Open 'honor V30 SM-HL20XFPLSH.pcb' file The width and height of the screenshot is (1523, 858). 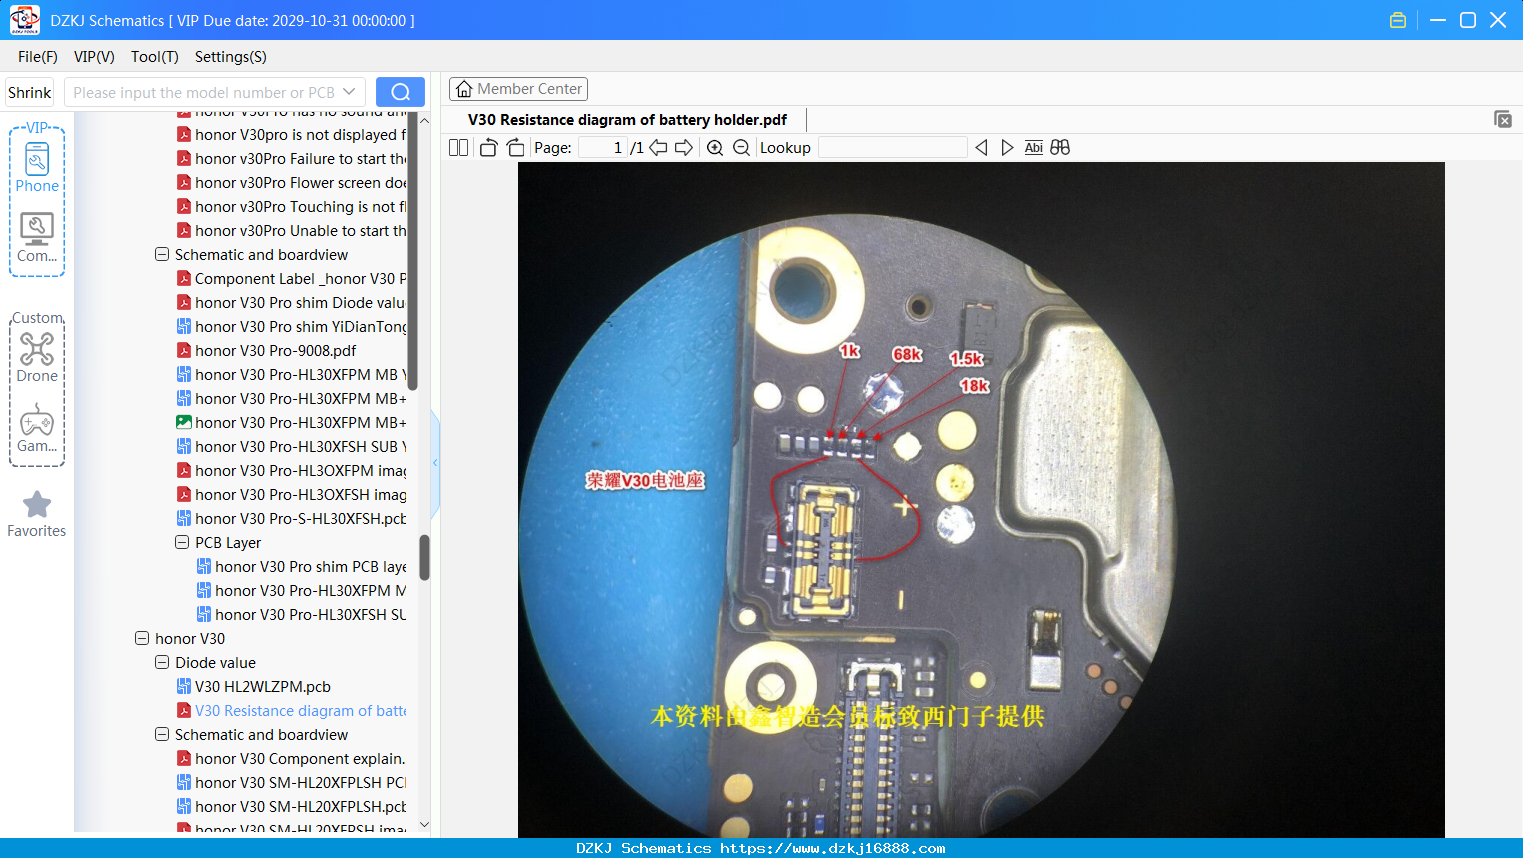pyautogui.click(x=301, y=807)
